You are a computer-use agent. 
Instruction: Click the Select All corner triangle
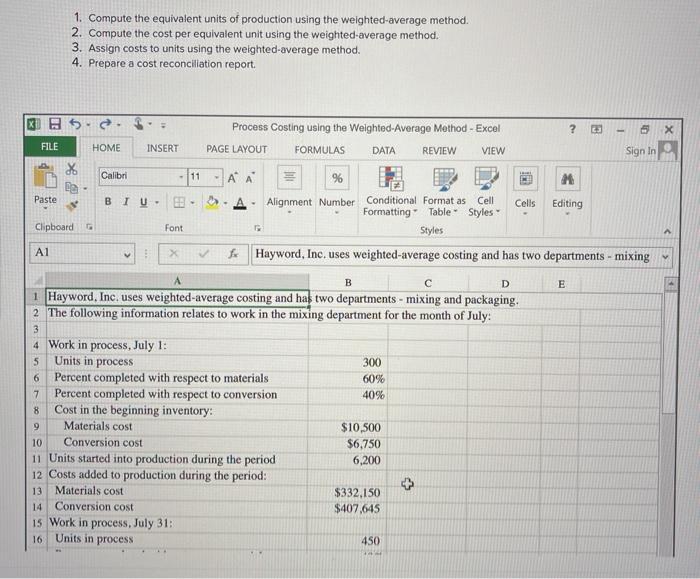[38, 280]
